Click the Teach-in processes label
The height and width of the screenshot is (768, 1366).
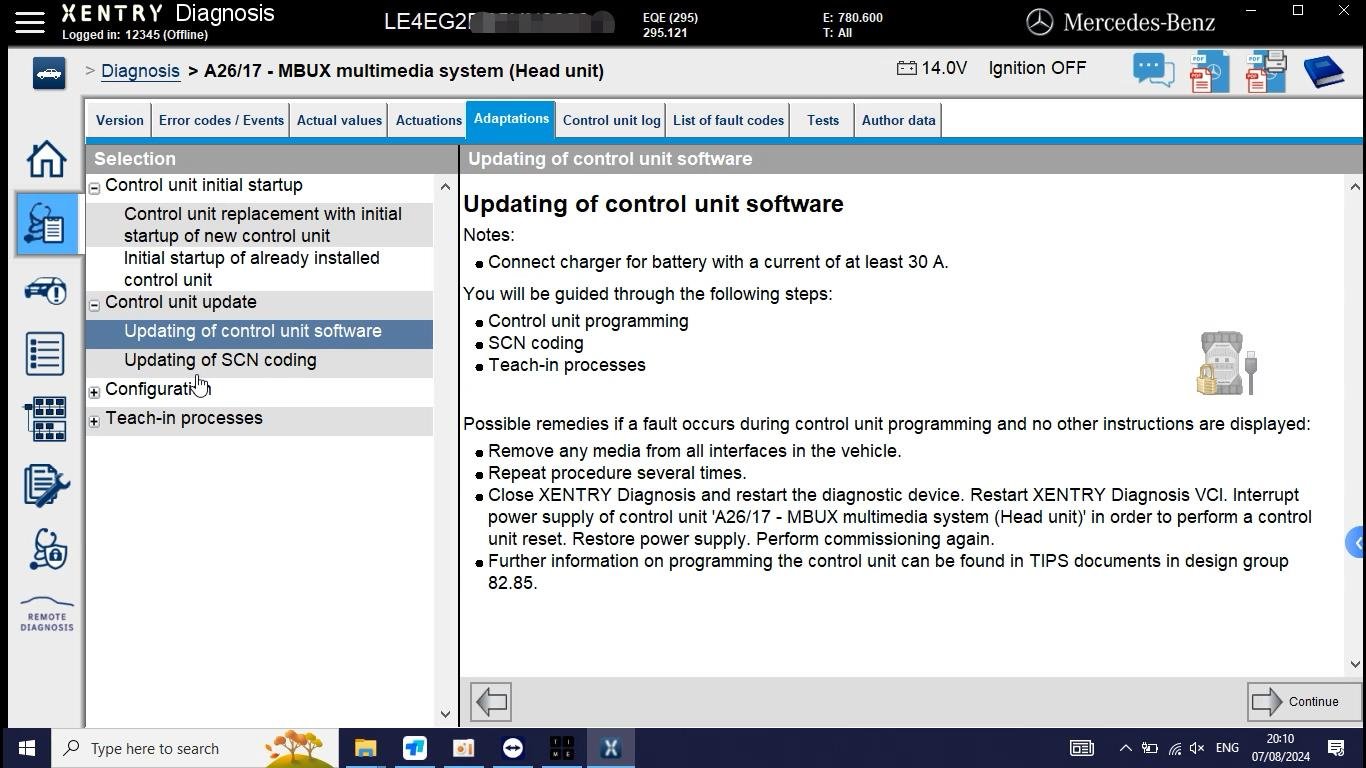pos(184,418)
